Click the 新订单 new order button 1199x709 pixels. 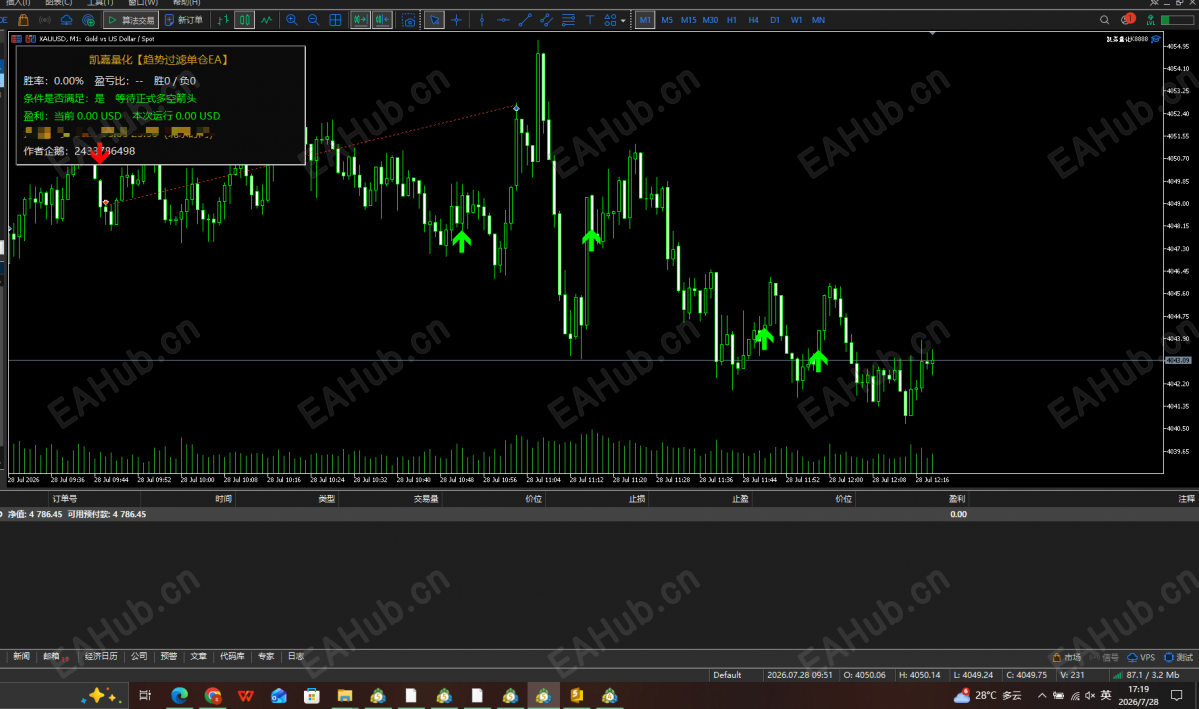pos(184,20)
